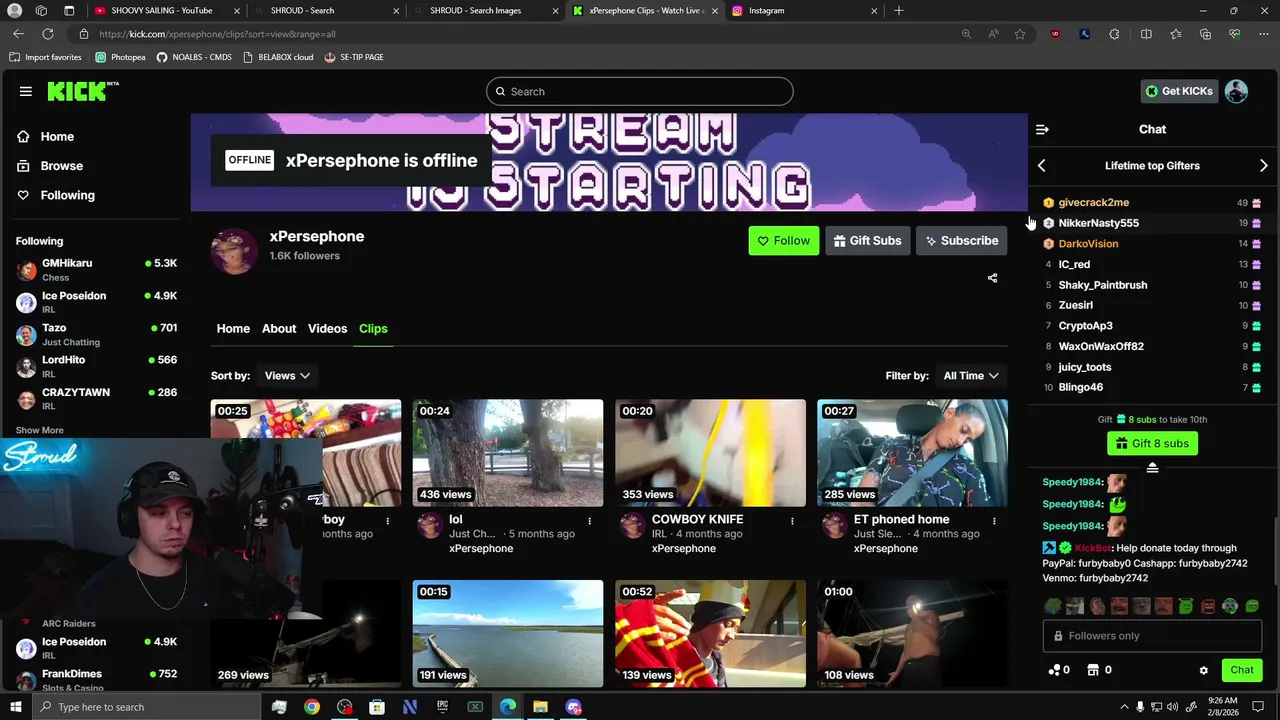
Task: Open the user profile avatar at top right
Action: click(x=1236, y=91)
